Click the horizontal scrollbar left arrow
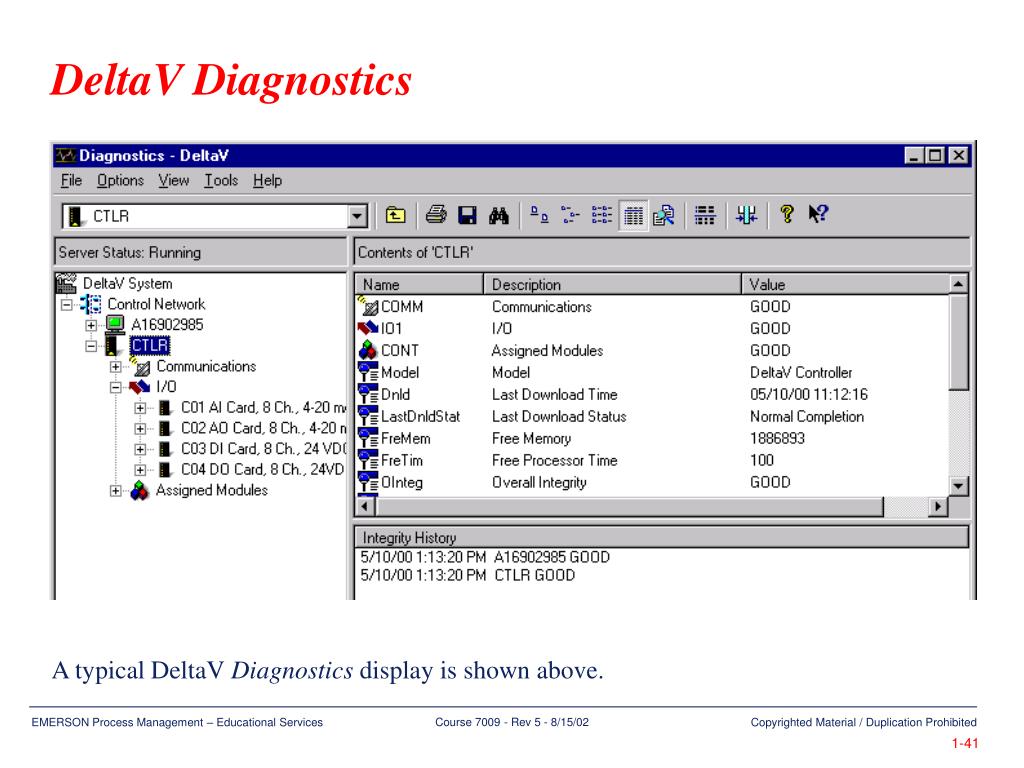The width and height of the screenshot is (1024, 768). point(366,506)
